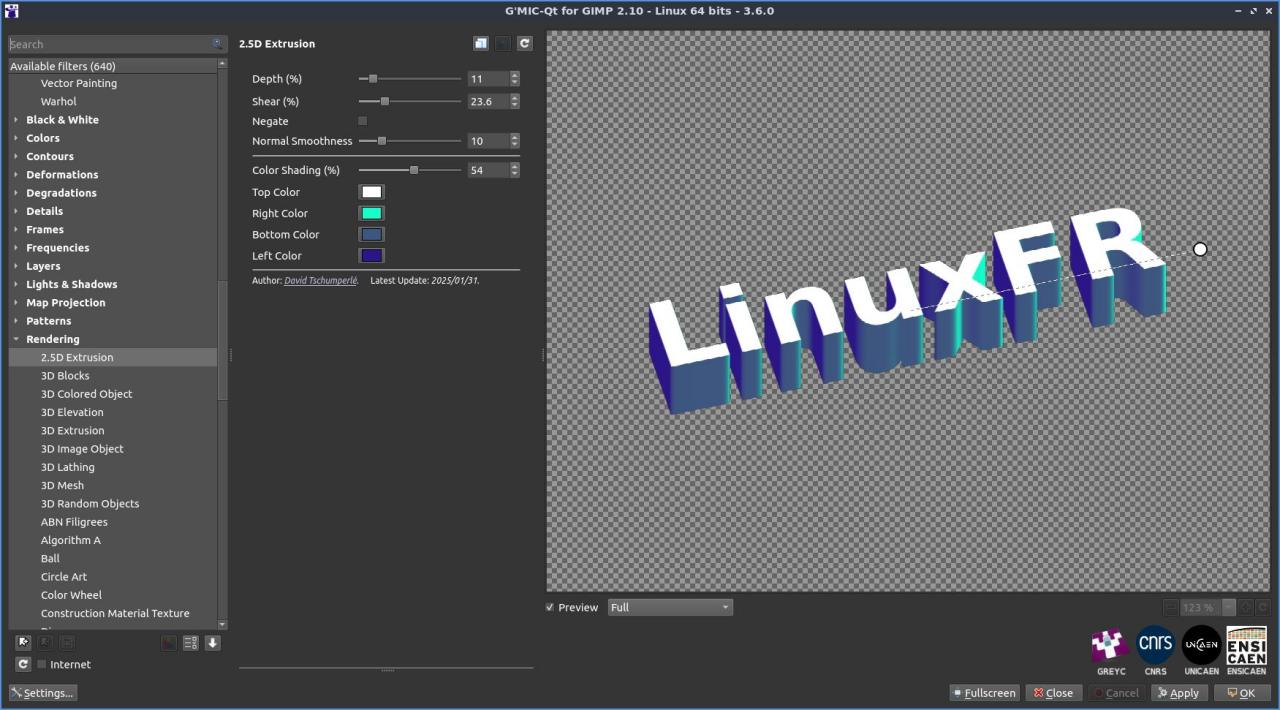
Task: Reset 2.5D Extrusion parameters to defaults
Action: 525,44
